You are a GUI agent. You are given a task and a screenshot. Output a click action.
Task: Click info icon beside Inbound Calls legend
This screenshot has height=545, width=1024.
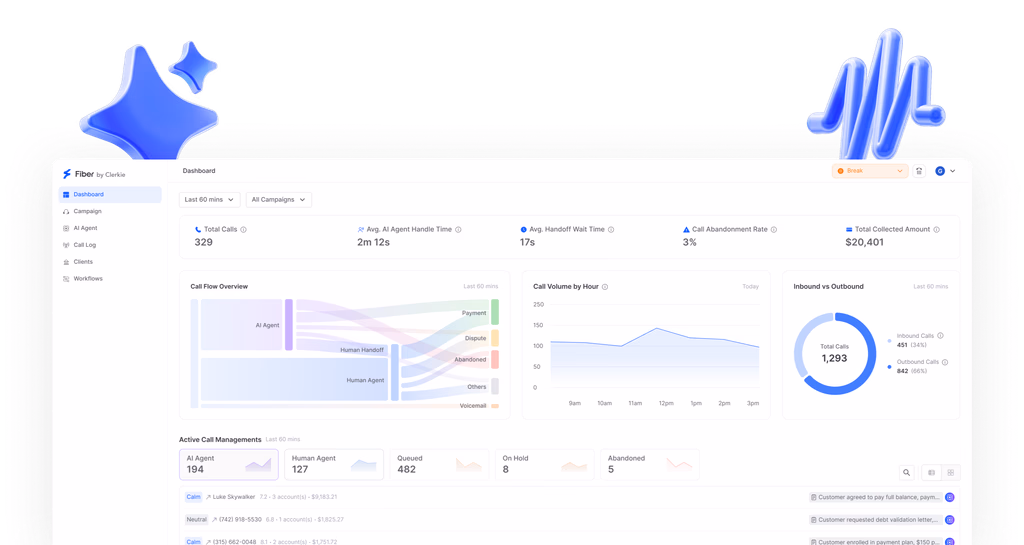(x=940, y=336)
